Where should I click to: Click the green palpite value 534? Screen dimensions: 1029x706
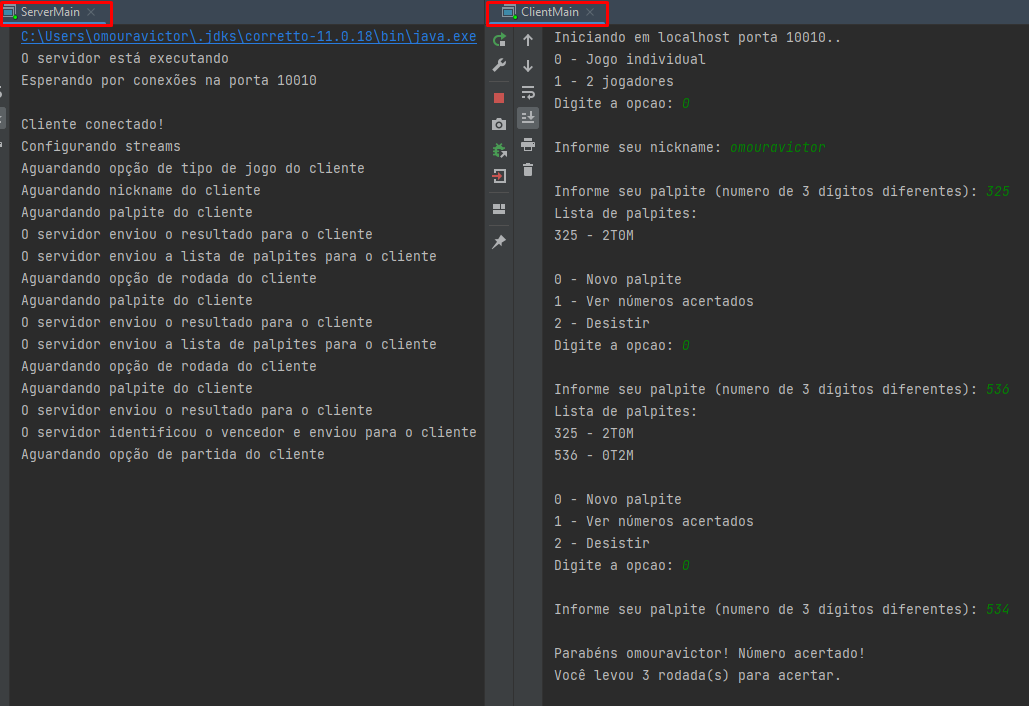[x=998, y=609]
